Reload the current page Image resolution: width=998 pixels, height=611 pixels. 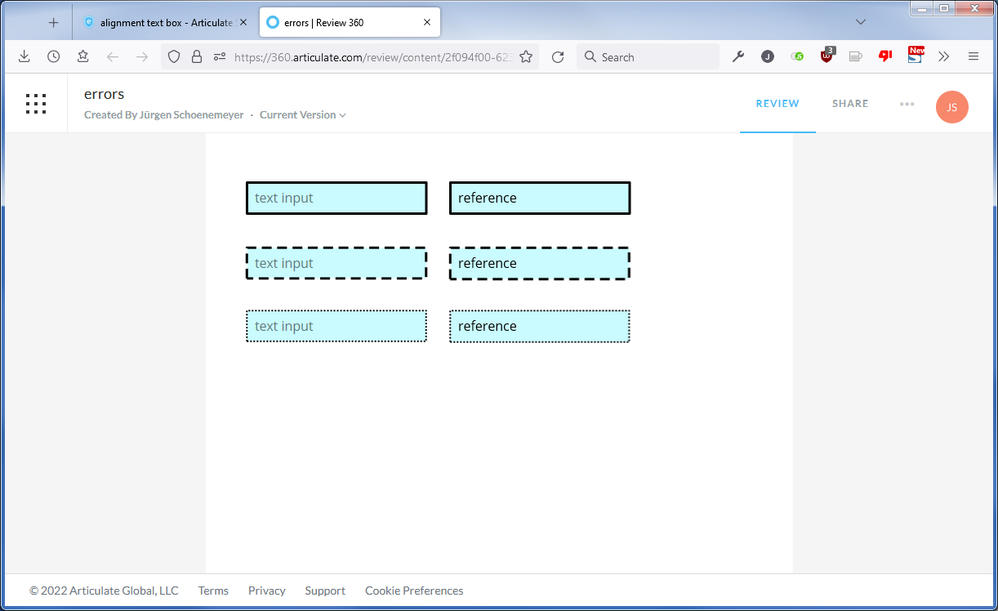coord(558,57)
